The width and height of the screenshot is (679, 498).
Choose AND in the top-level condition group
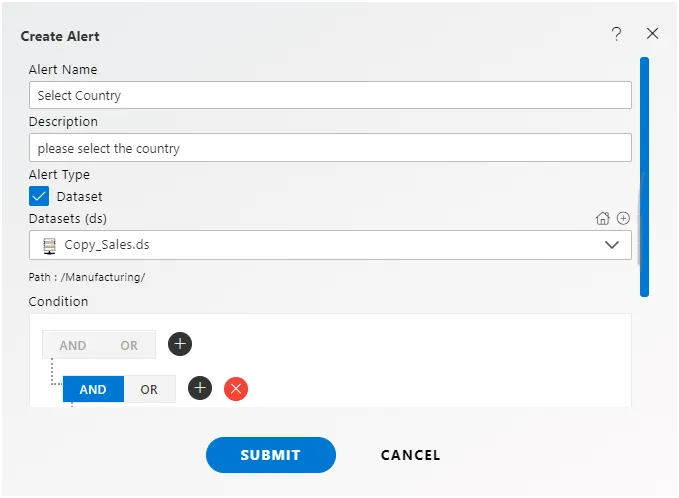73,345
